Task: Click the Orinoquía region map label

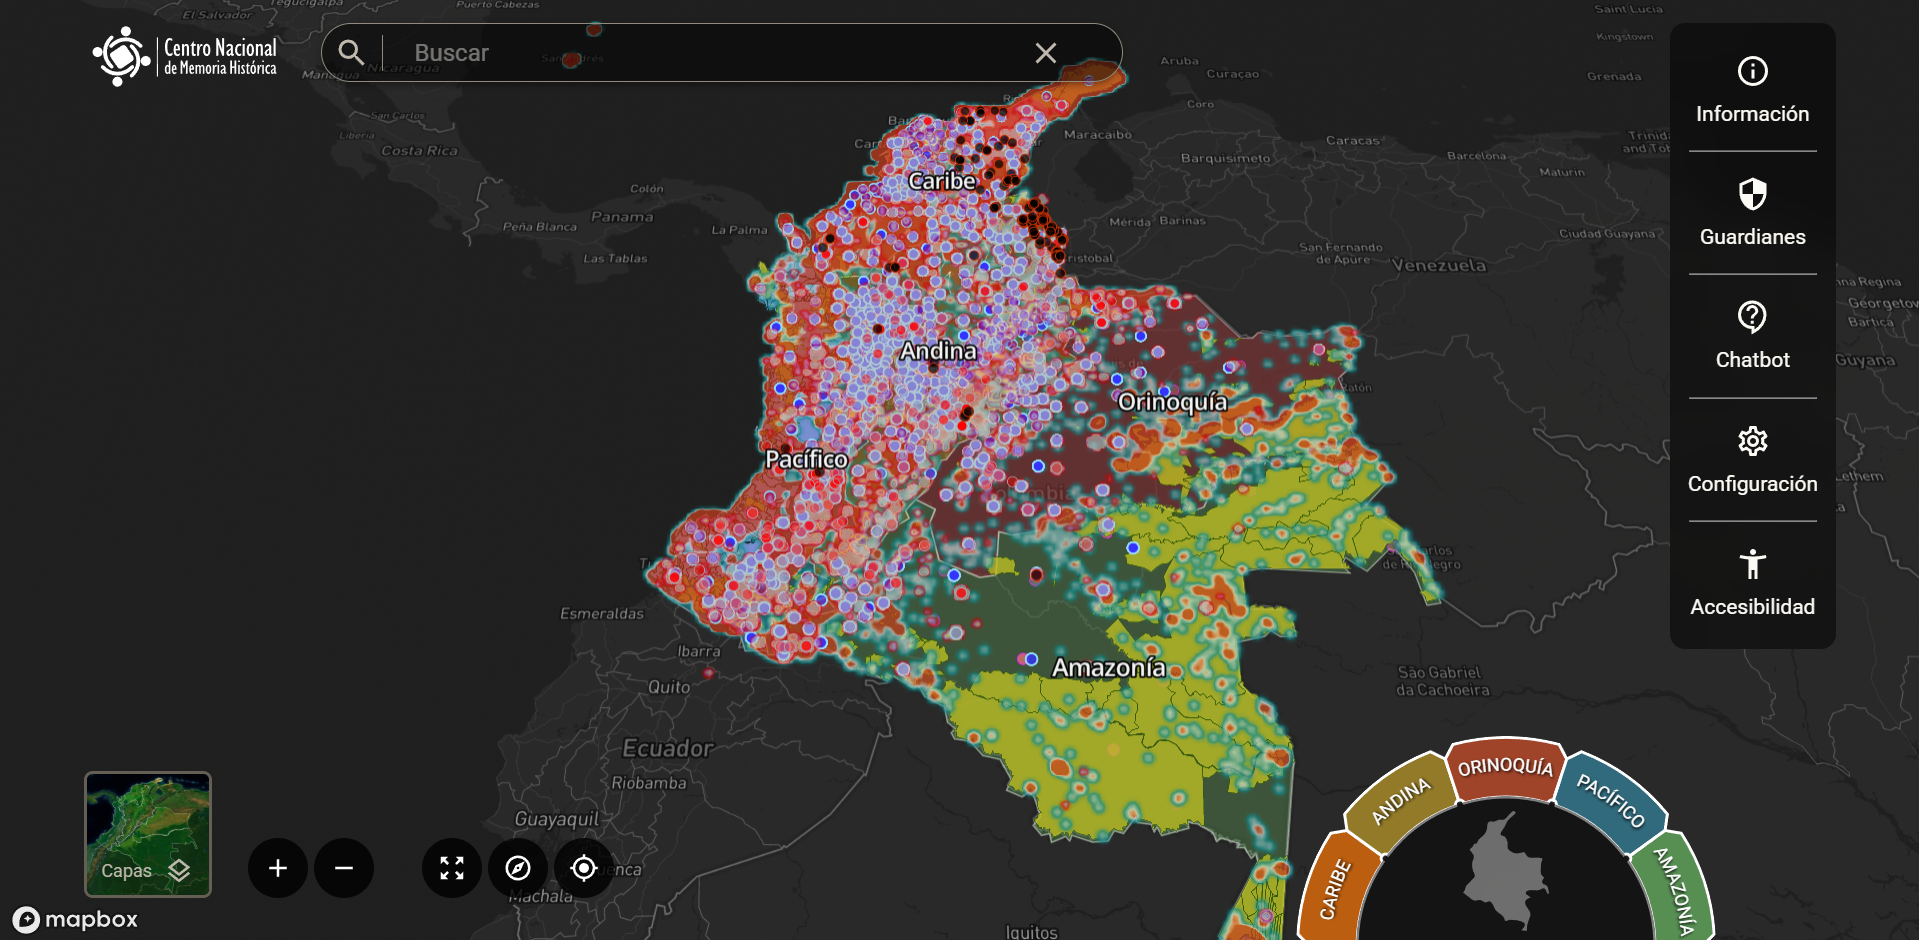Action: [1173, 402]
